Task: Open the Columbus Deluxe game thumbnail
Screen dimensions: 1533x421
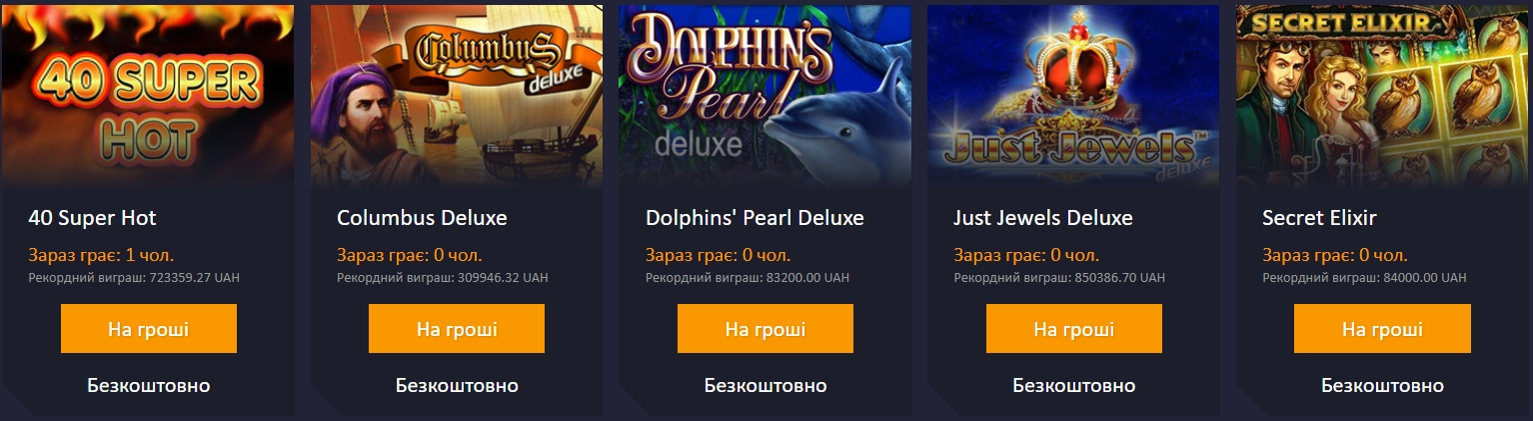Action: pos(457,96)
